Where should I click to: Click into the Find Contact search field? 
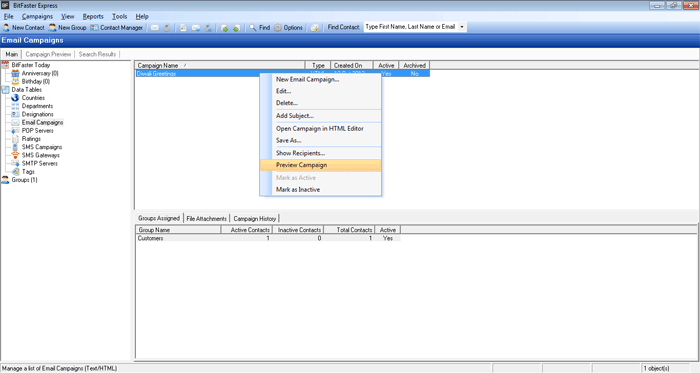(x=411, y=27)
